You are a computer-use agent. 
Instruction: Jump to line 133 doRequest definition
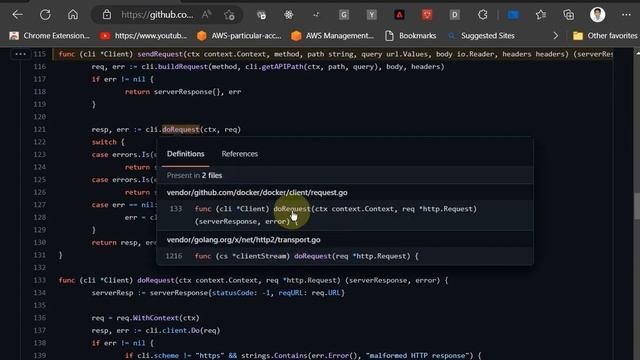click(x=345, y=215)
